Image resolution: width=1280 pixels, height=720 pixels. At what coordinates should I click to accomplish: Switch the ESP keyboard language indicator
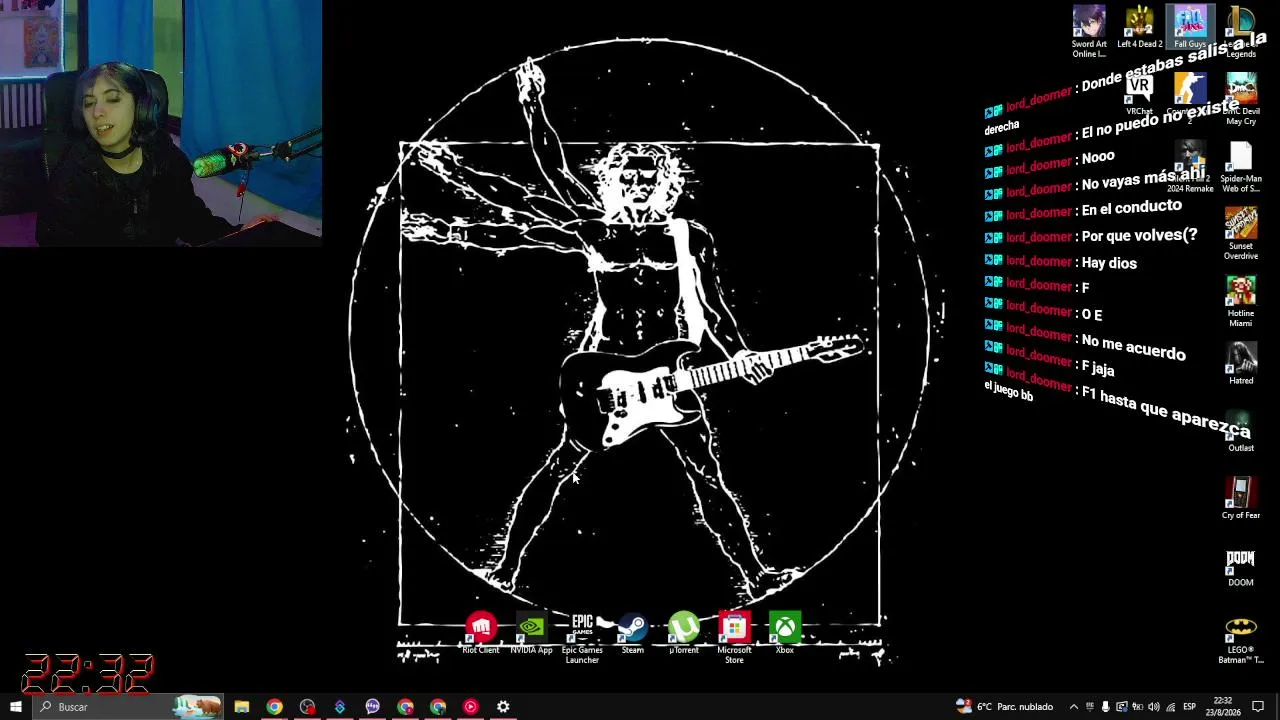pos(1190,707)
